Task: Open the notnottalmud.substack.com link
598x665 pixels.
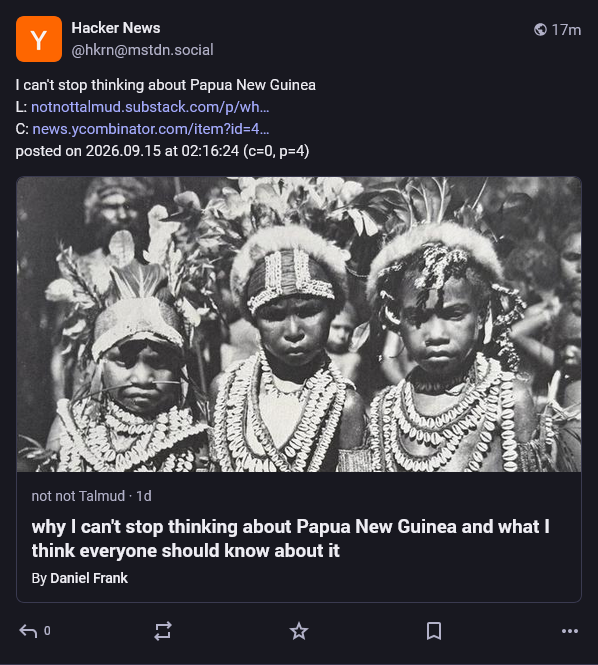Action: 150,107
